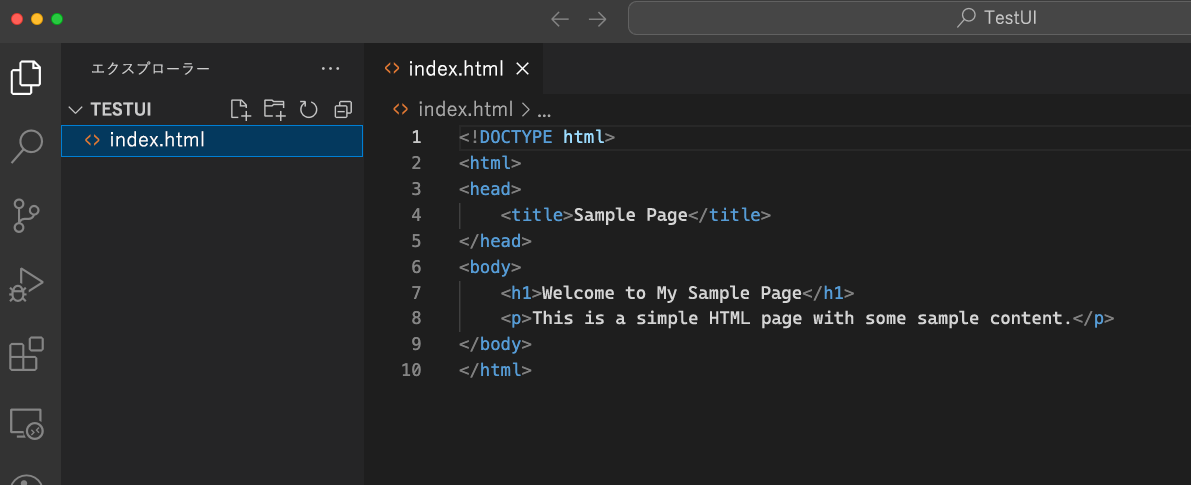This screenshot has width=1191, height=485.
Task: Click the TestUI command center search box
Action: (909, 18)
